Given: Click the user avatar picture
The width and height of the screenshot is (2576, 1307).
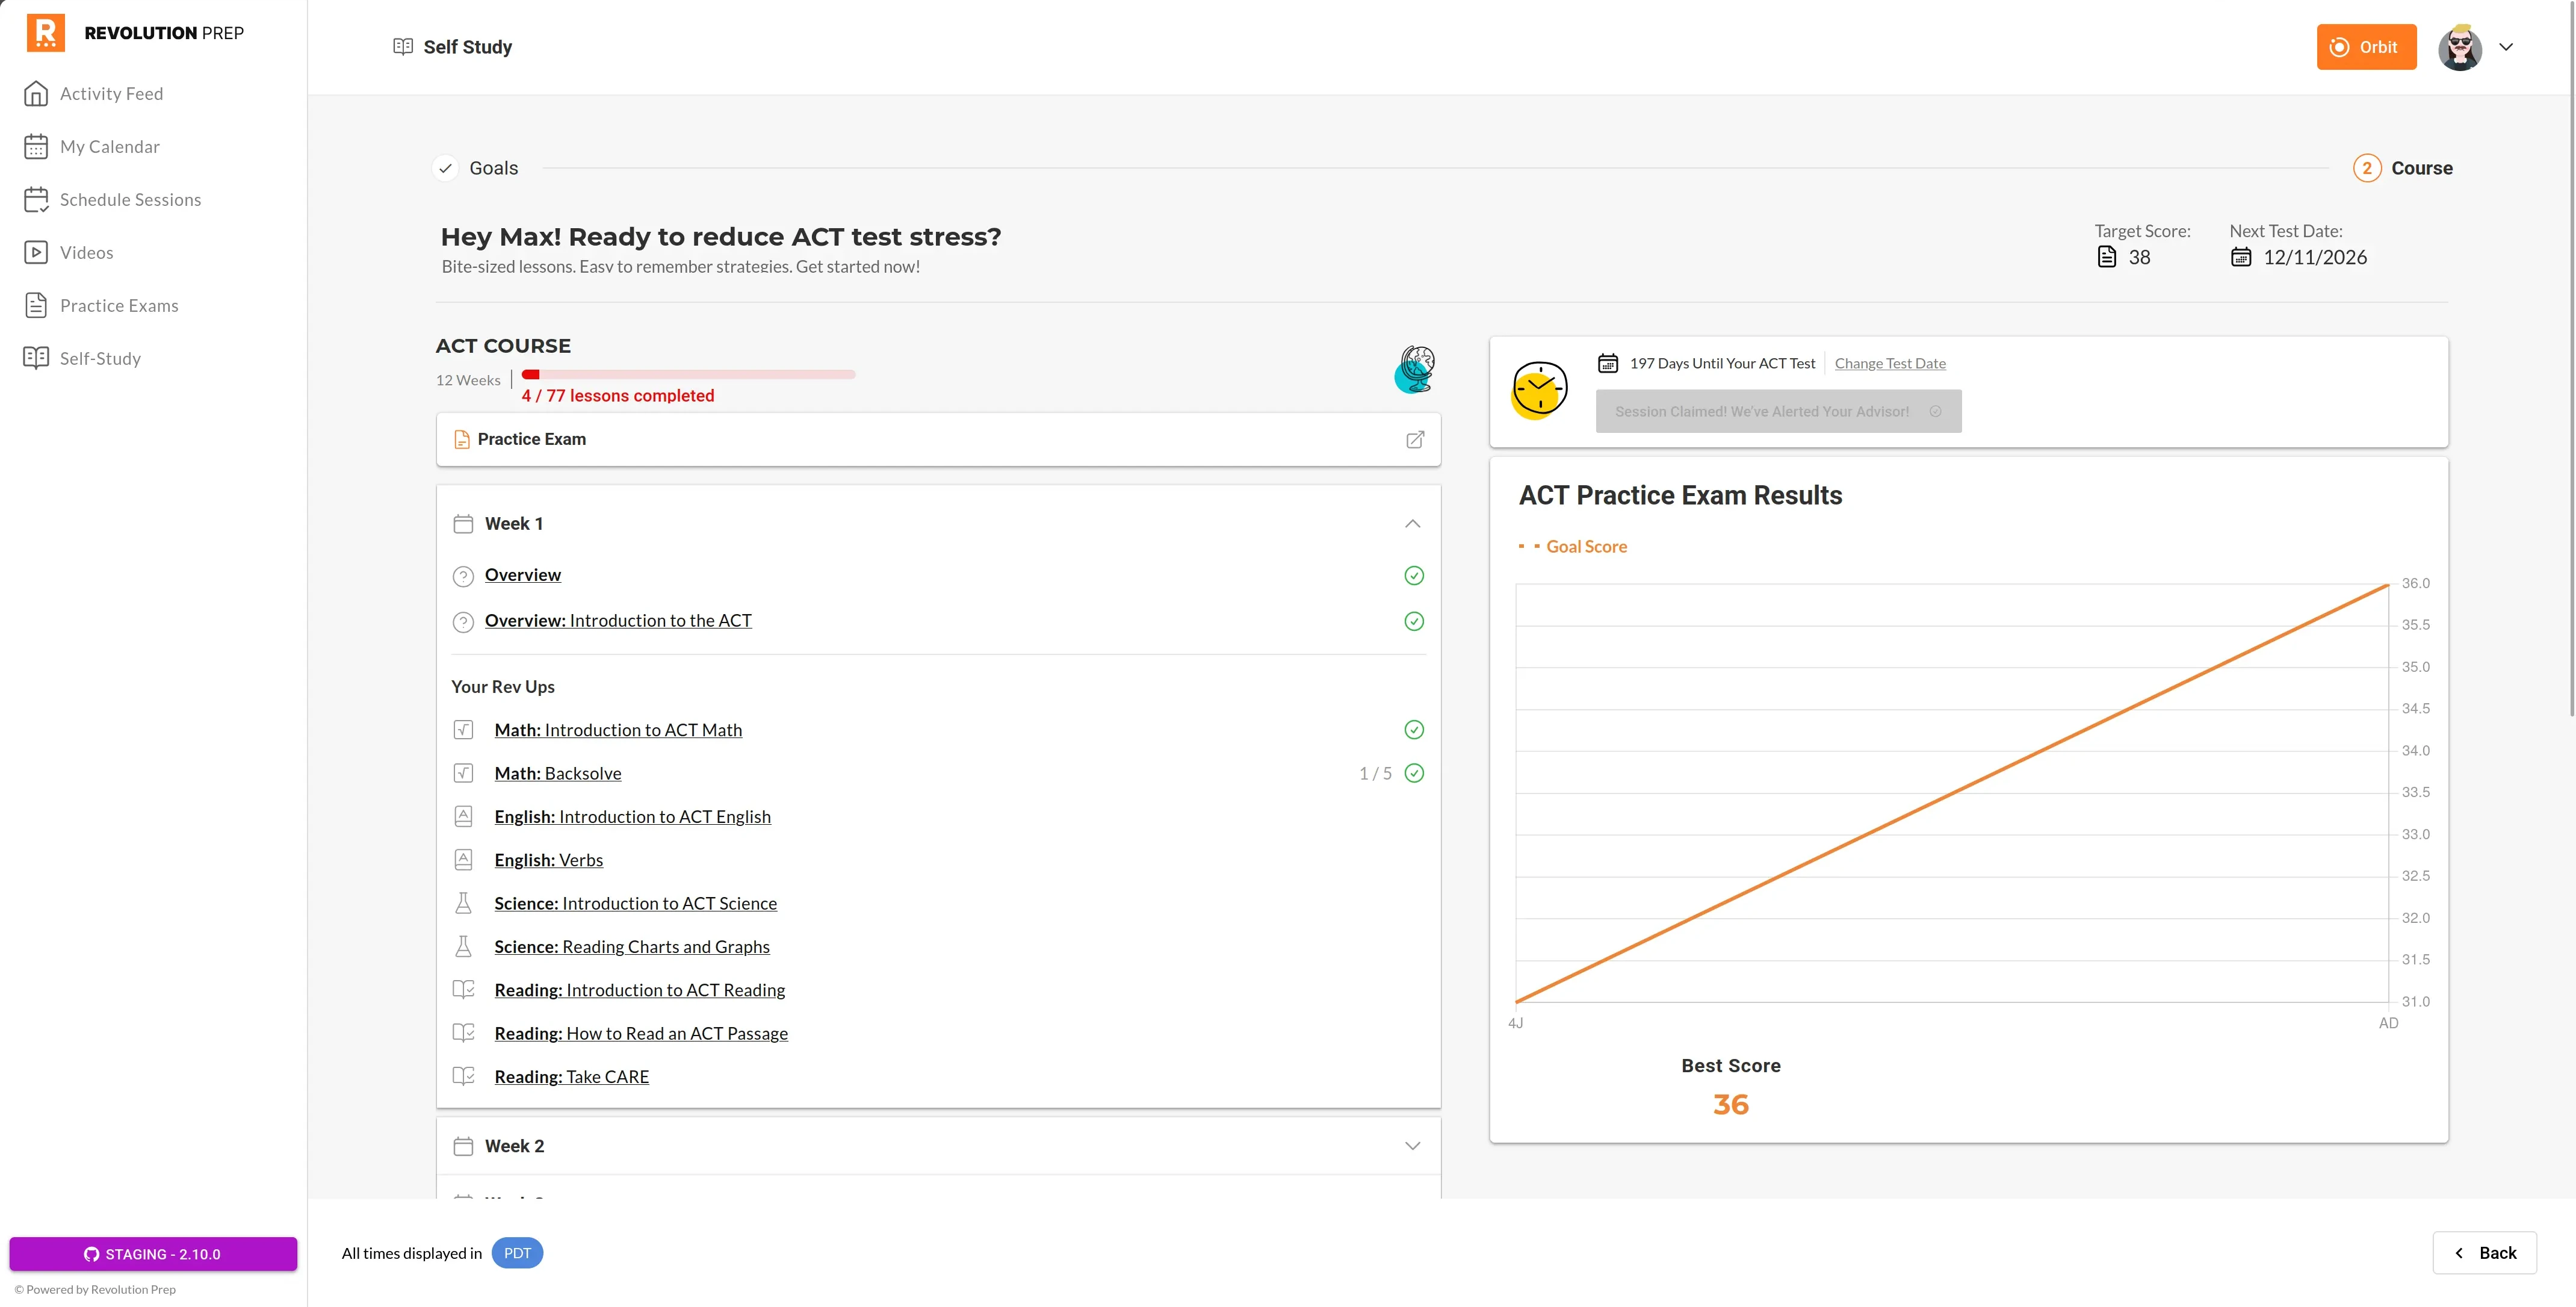Looking at the screenshot, I should point(2460,47).
